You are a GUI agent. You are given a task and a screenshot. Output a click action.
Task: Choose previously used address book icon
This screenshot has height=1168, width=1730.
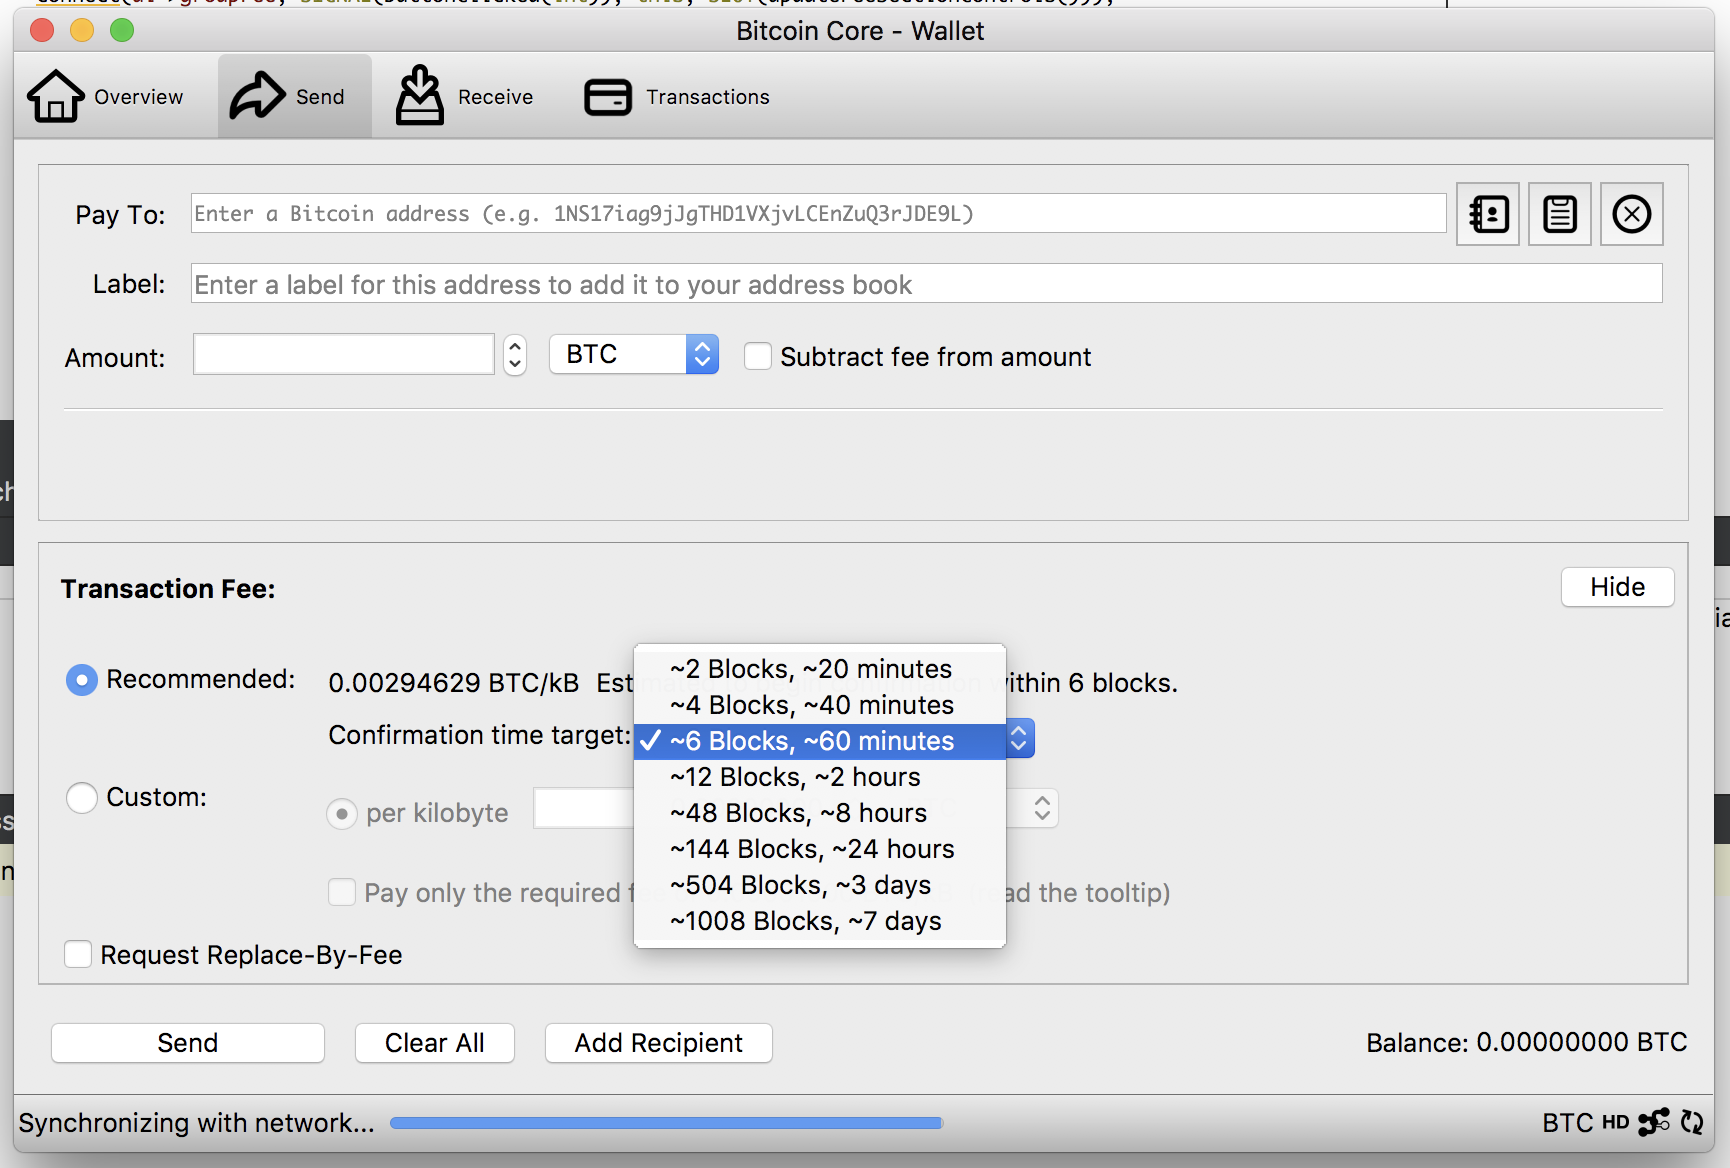1488,214
